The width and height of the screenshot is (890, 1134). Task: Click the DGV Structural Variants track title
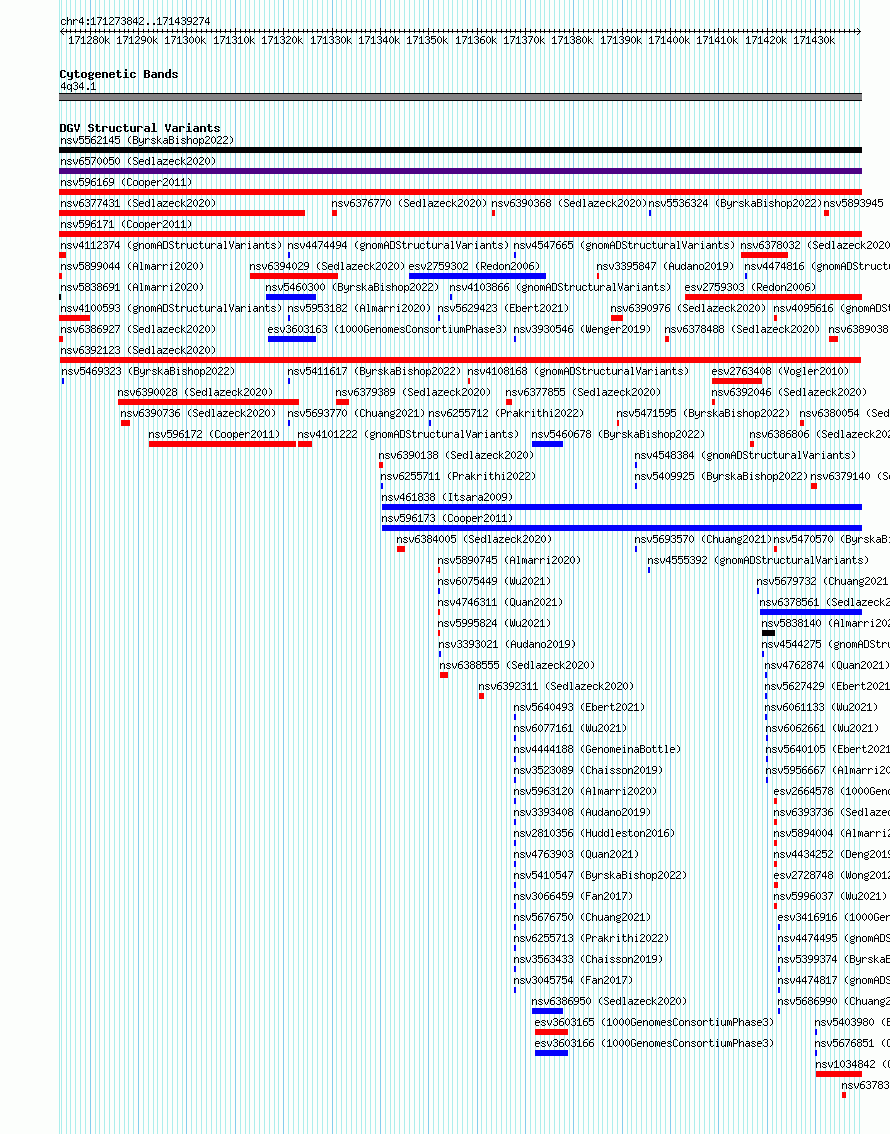coord(140,128)
